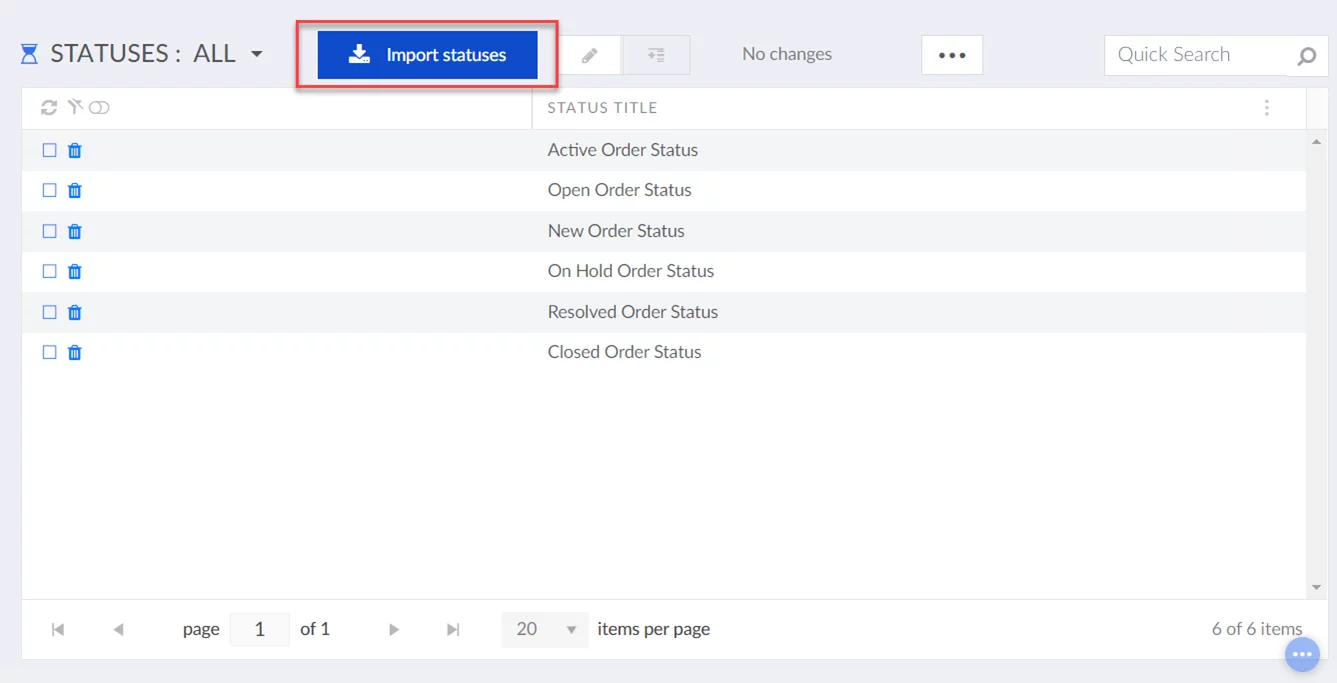Click the Import statuses button
Image resolution: width=1337 pixels, height=683 pixels.
tap(427, 55)
